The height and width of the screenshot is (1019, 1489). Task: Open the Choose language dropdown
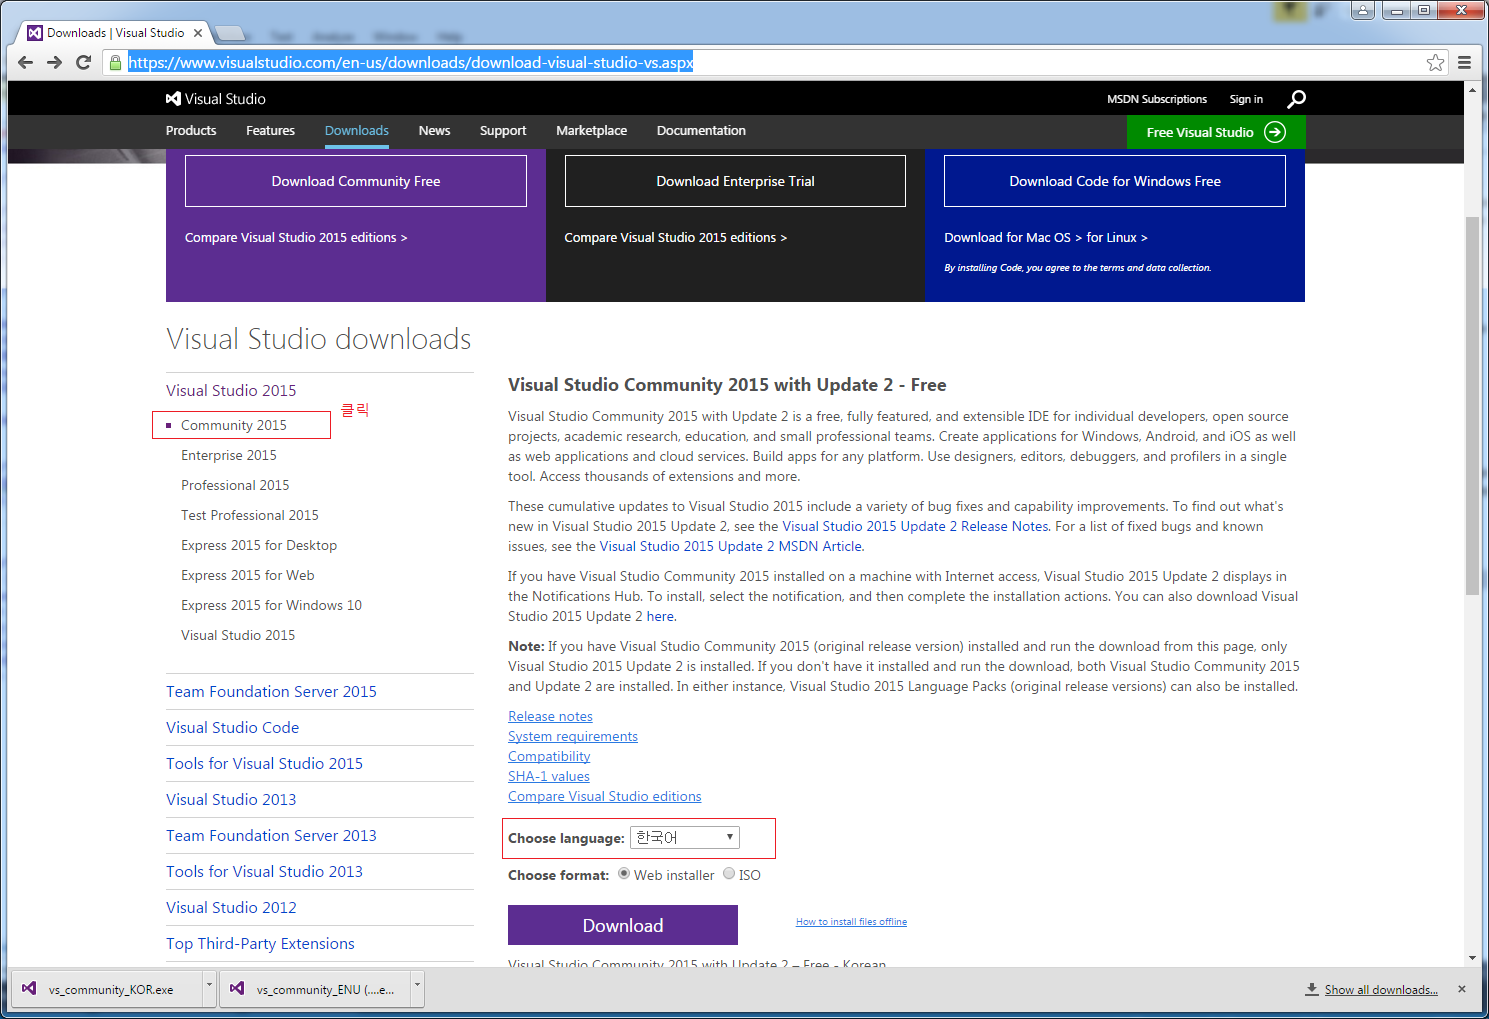pos(685,837)
